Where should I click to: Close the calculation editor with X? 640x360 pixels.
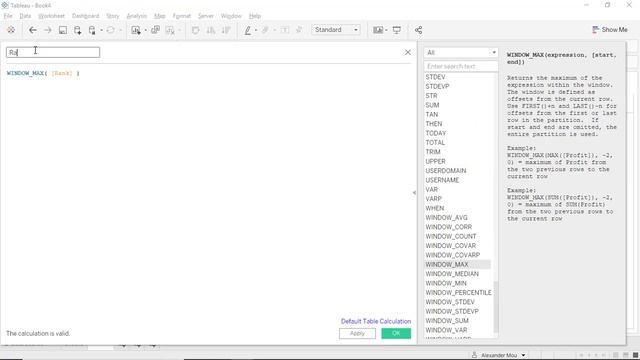pyautogui.click(x=408, y=52)
